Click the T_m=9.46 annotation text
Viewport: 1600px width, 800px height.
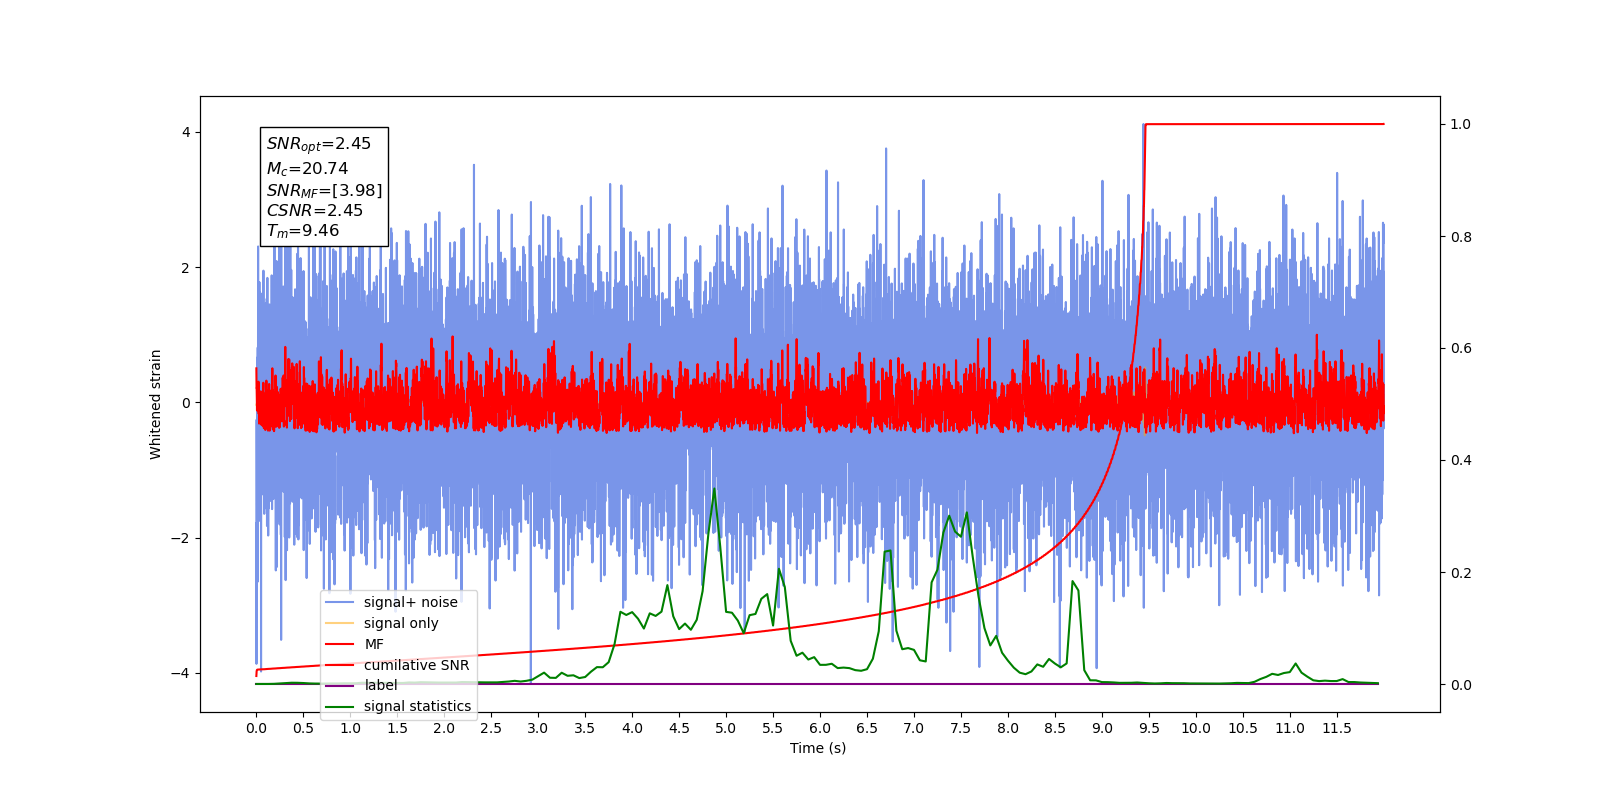point(302,231)
